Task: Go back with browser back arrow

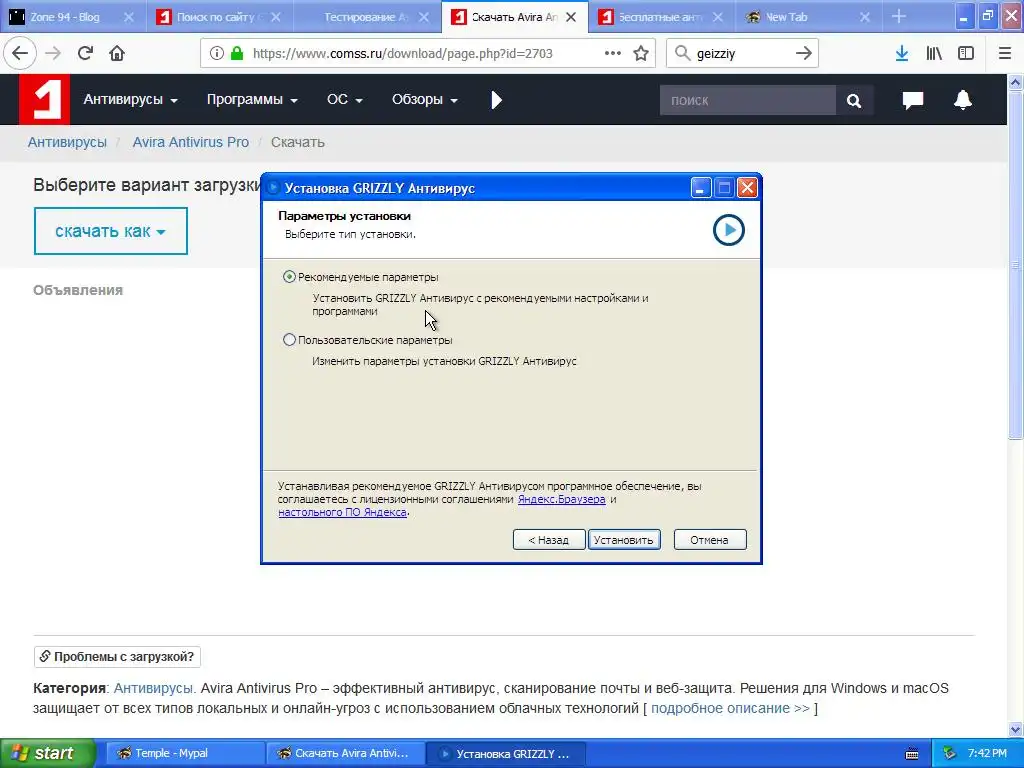Action: (x=20, y=53)
